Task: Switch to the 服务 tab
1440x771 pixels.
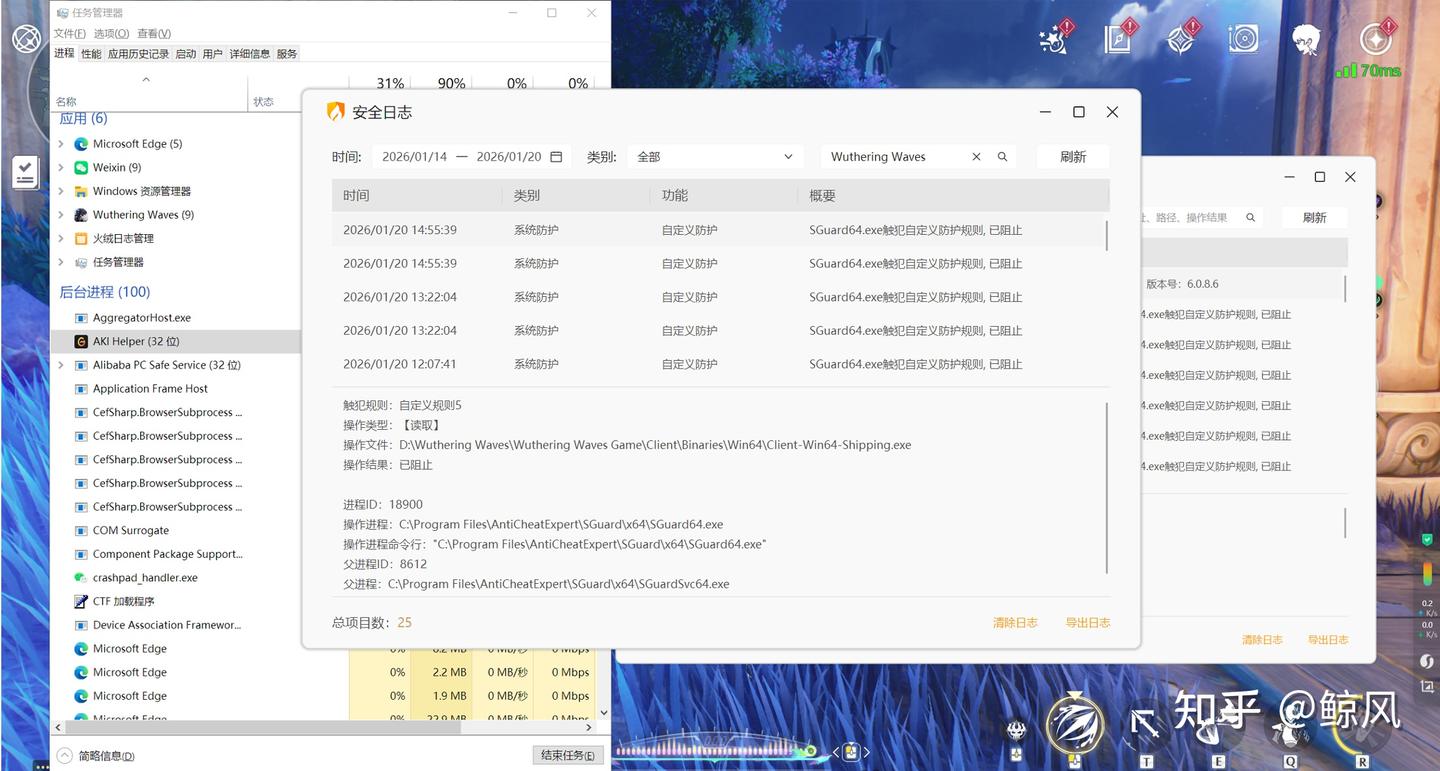Action: [x=287, y=54]
